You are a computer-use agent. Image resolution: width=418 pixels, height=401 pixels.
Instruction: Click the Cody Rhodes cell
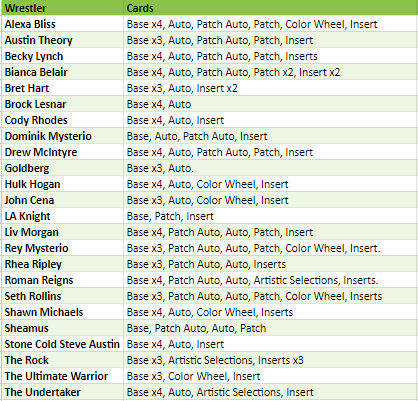click(62, 120)
